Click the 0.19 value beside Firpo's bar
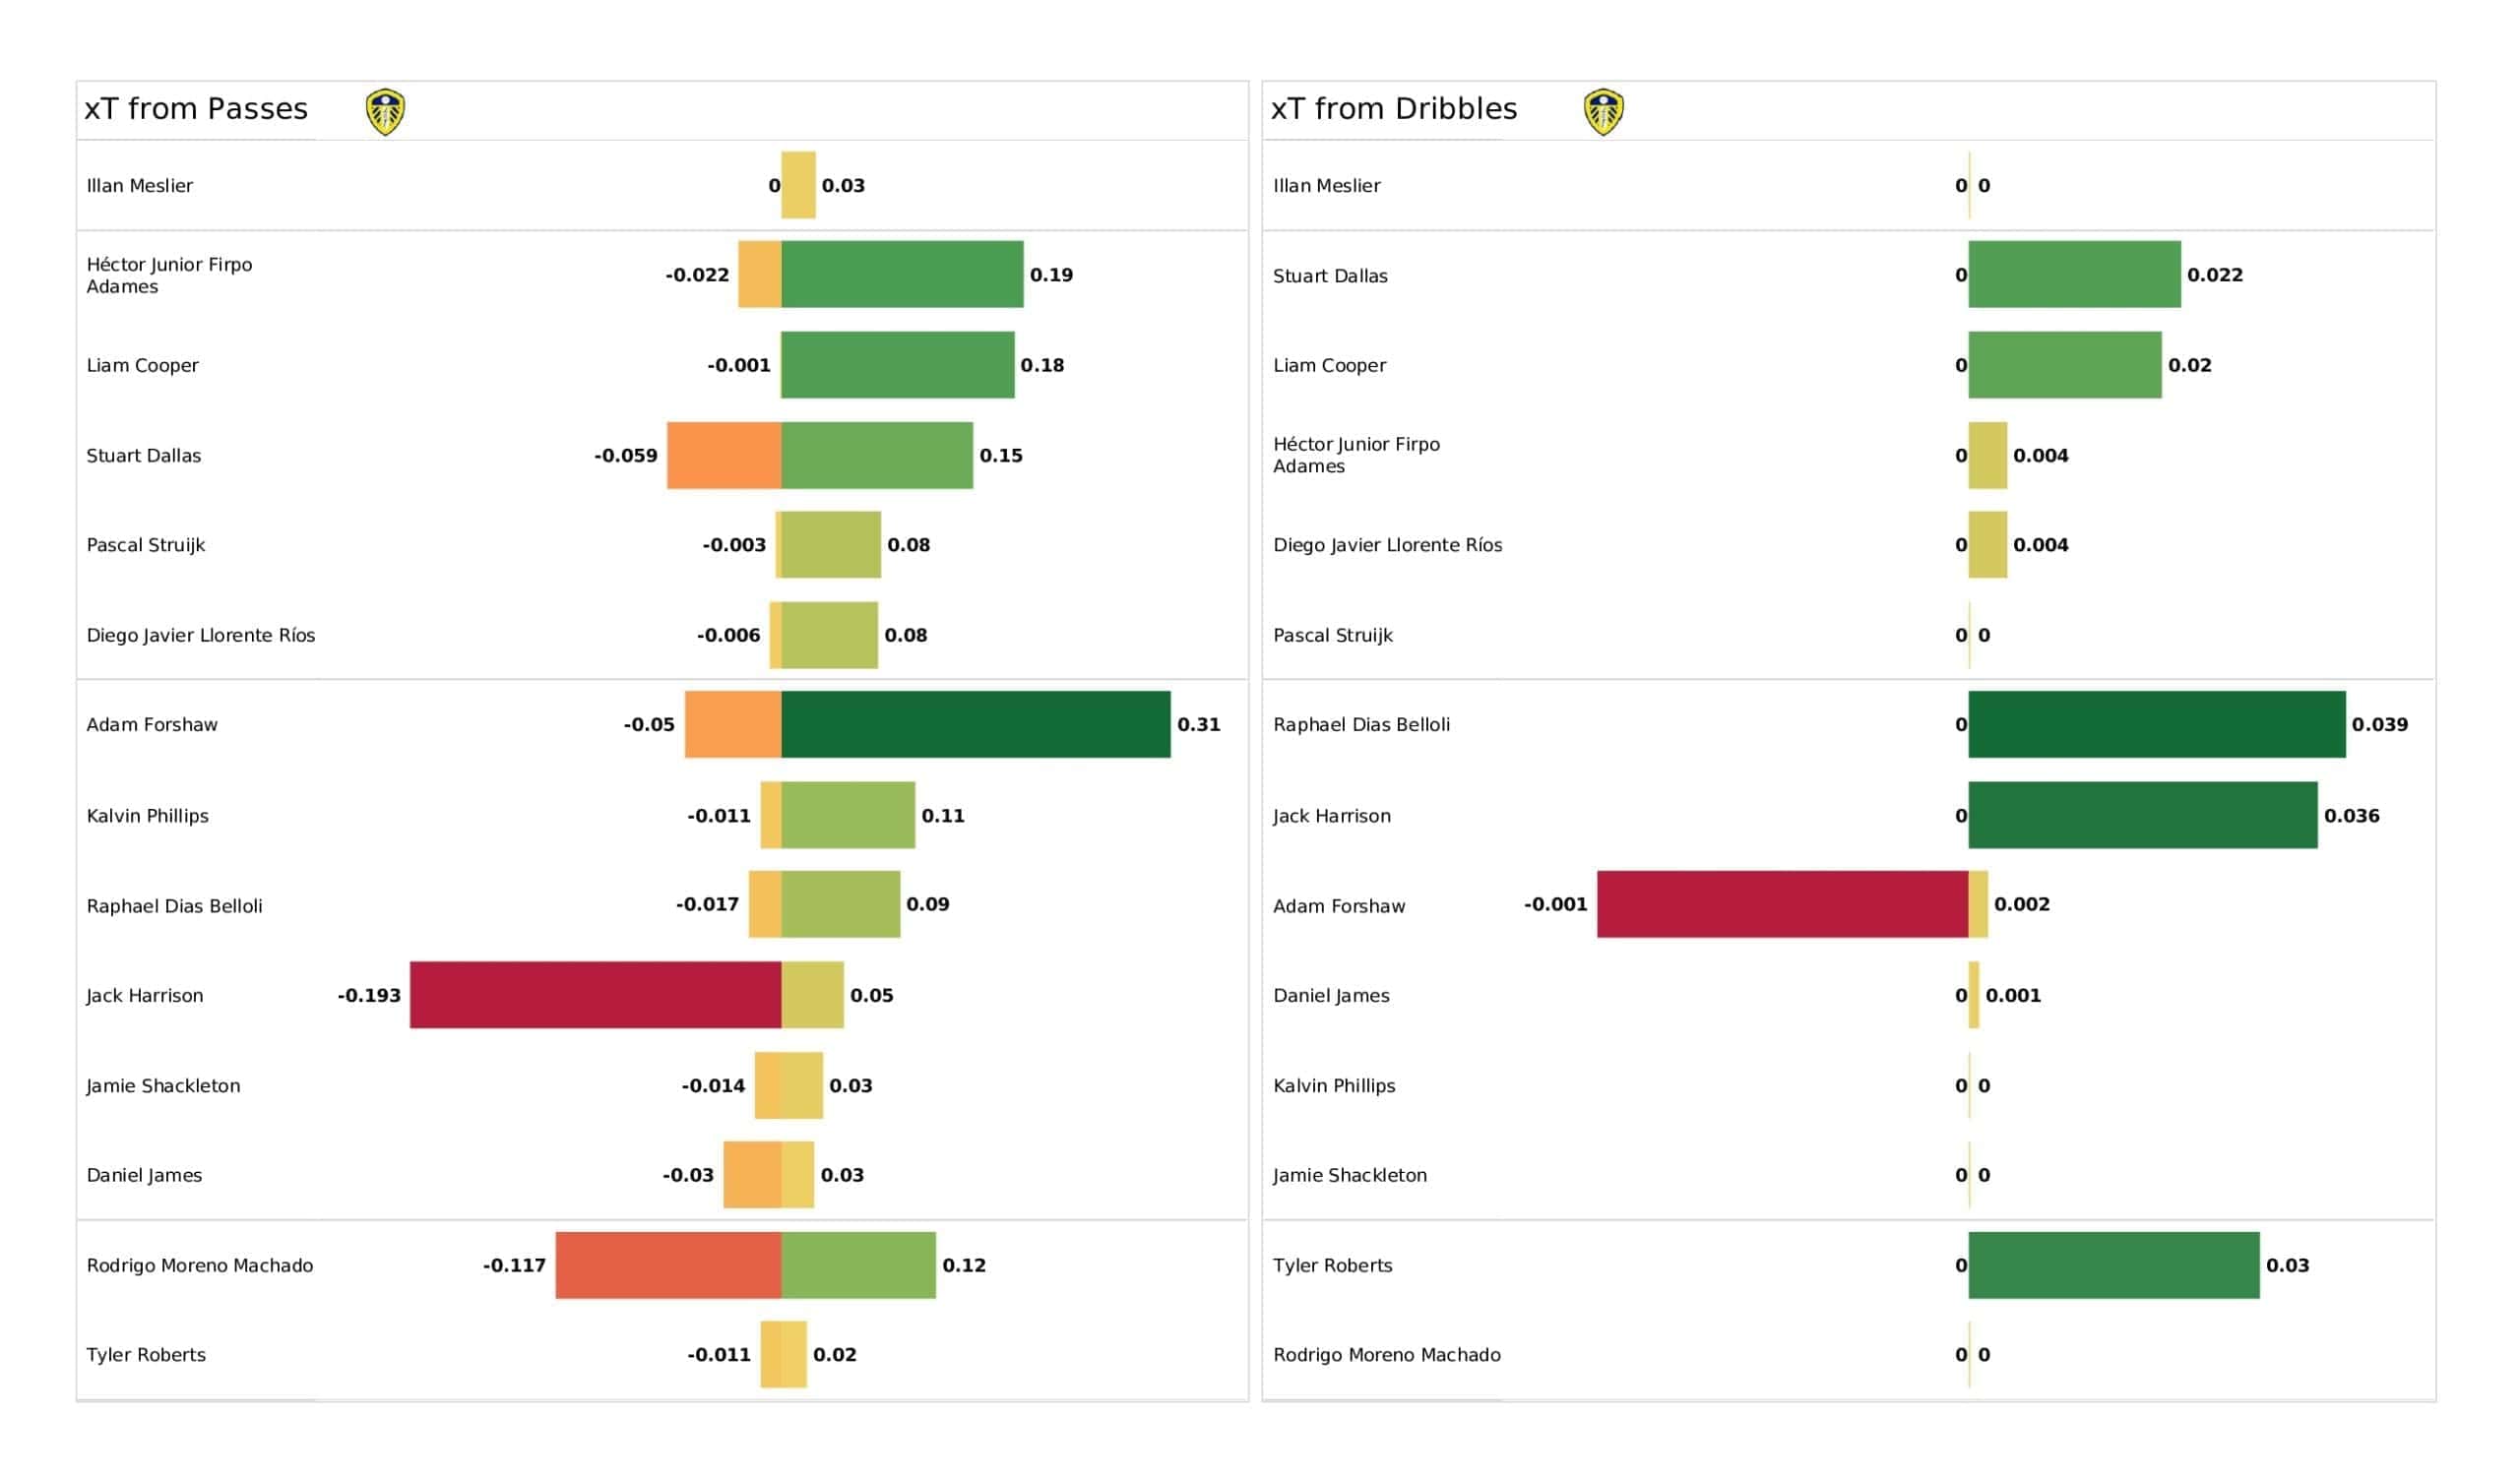Viewport: 2520px width, 1480px height. [x=1051, y=275]
